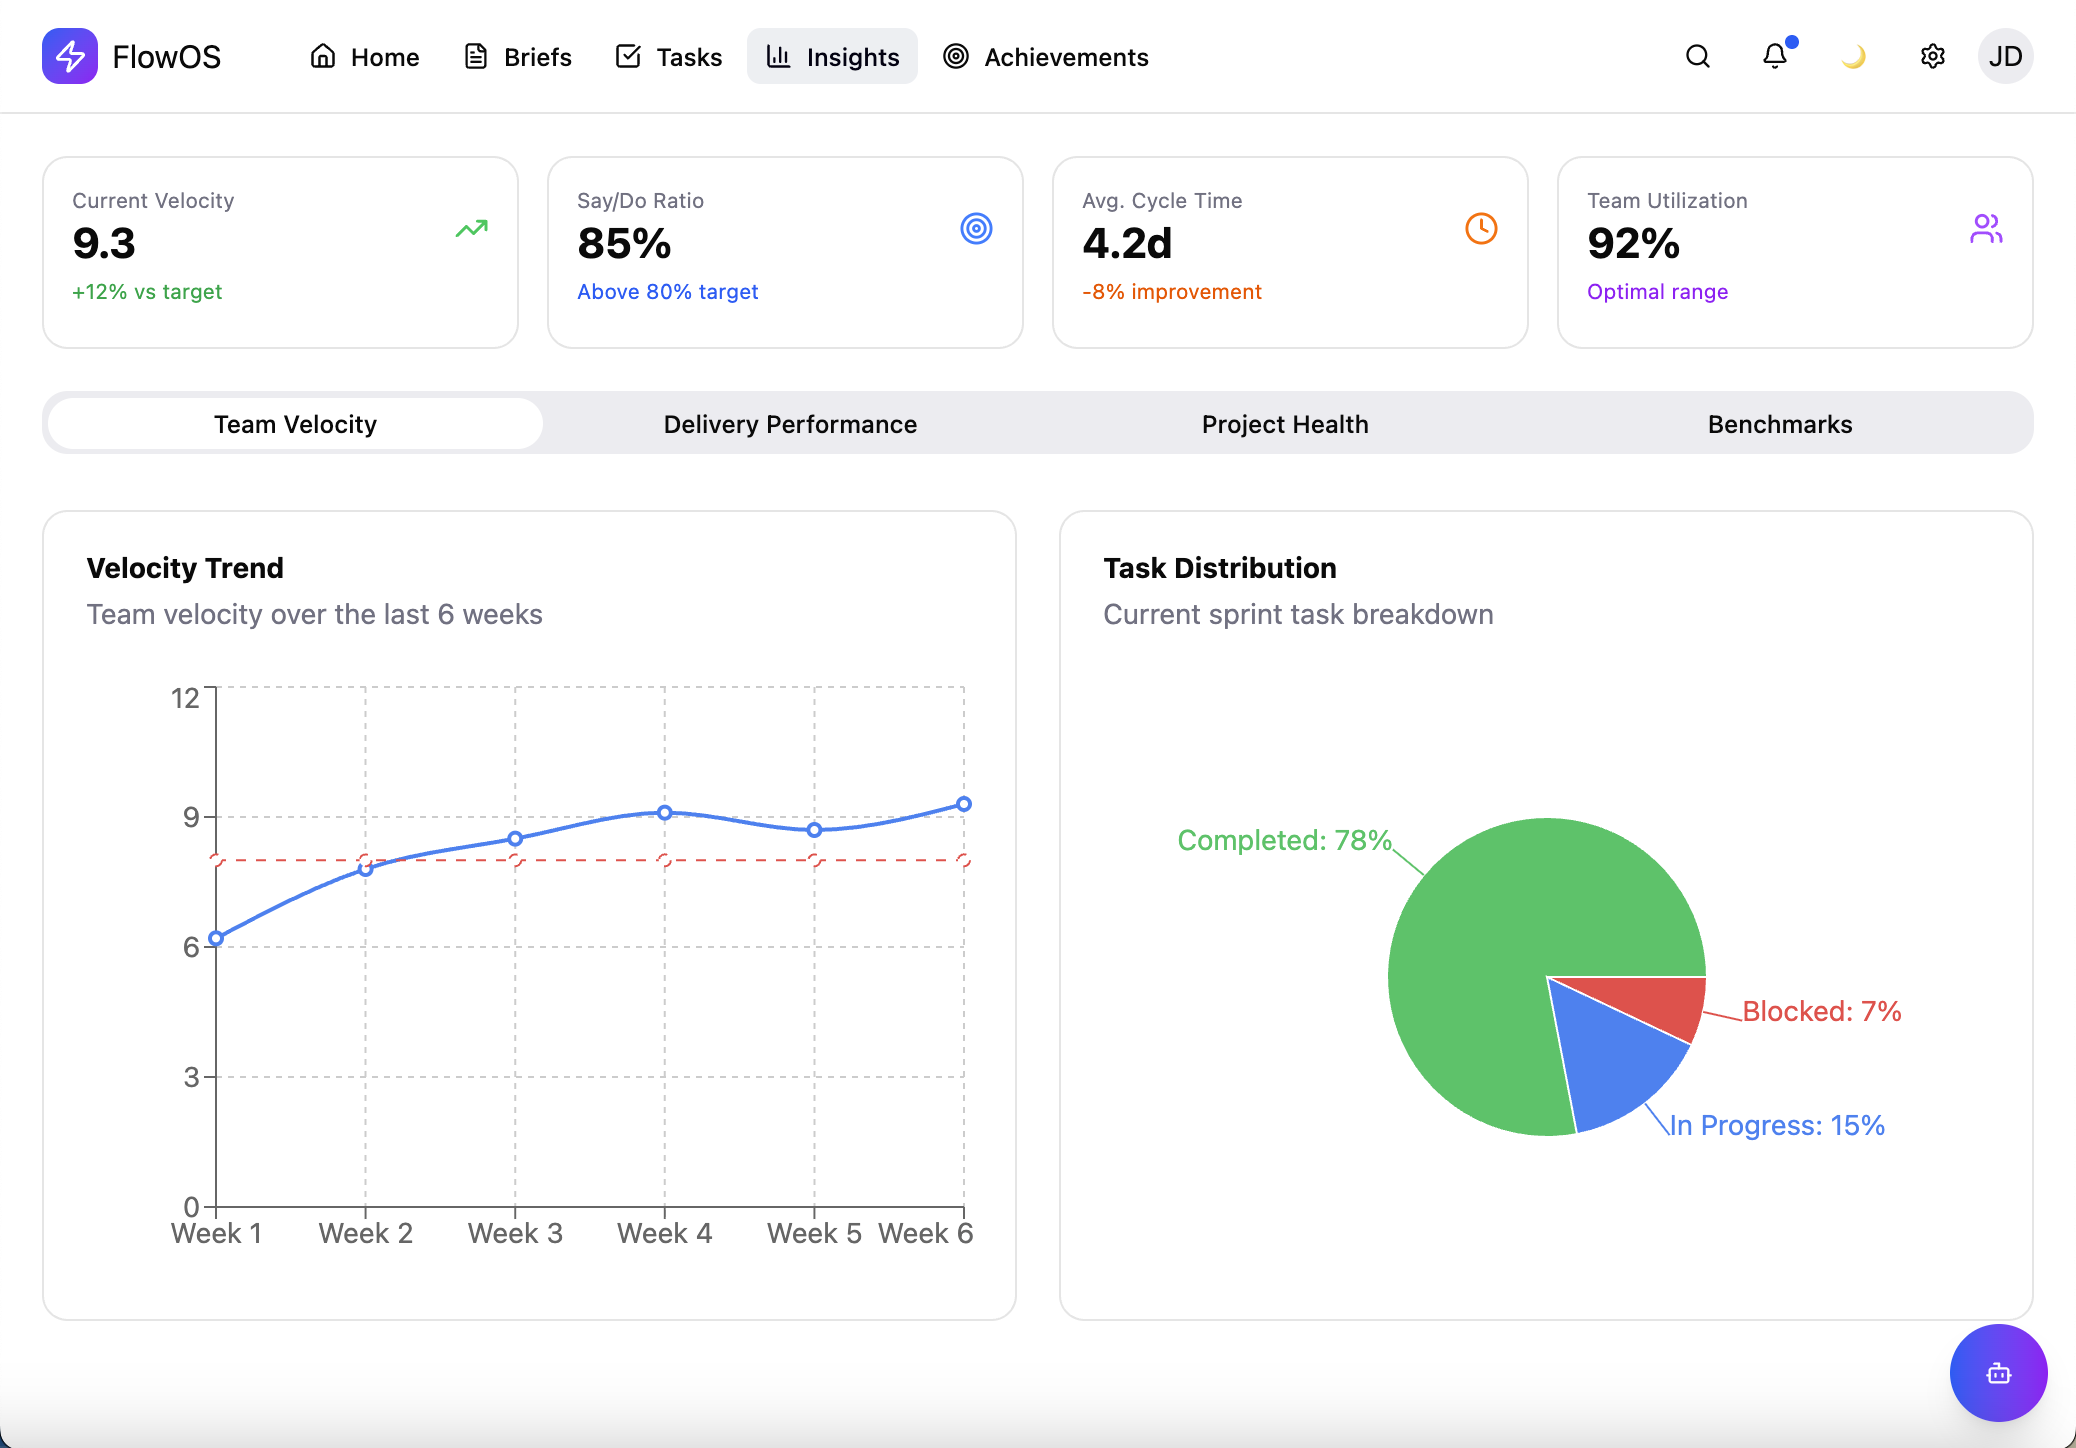The height and width of the screenshot is (1448, 2076).
Task: Click the Say/Do Ratio target icon
Action: coord(976,229)
